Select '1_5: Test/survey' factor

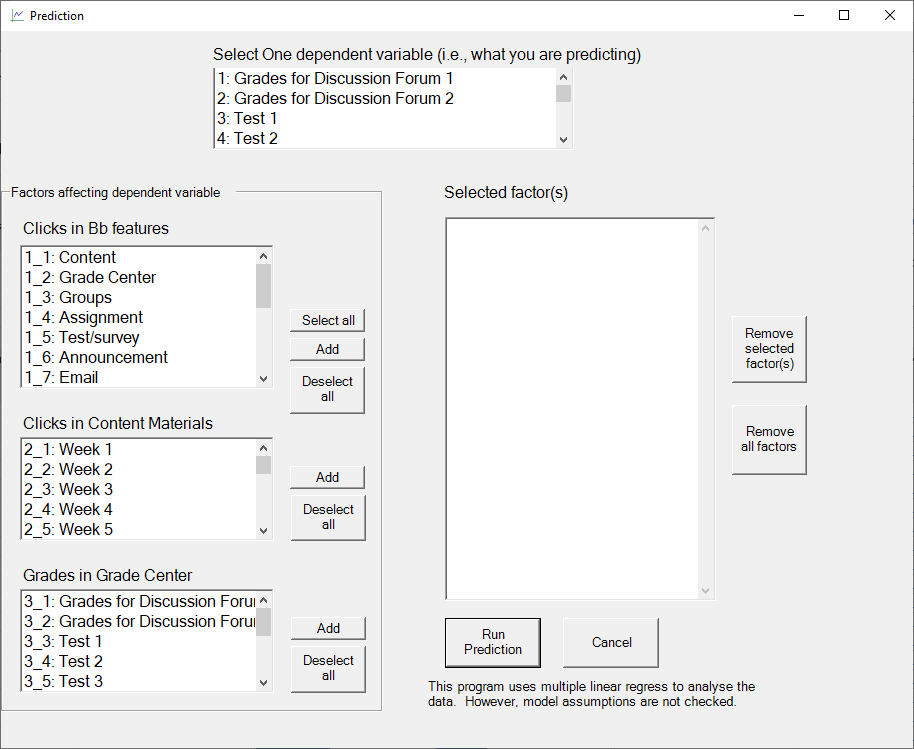coord(139,337)
